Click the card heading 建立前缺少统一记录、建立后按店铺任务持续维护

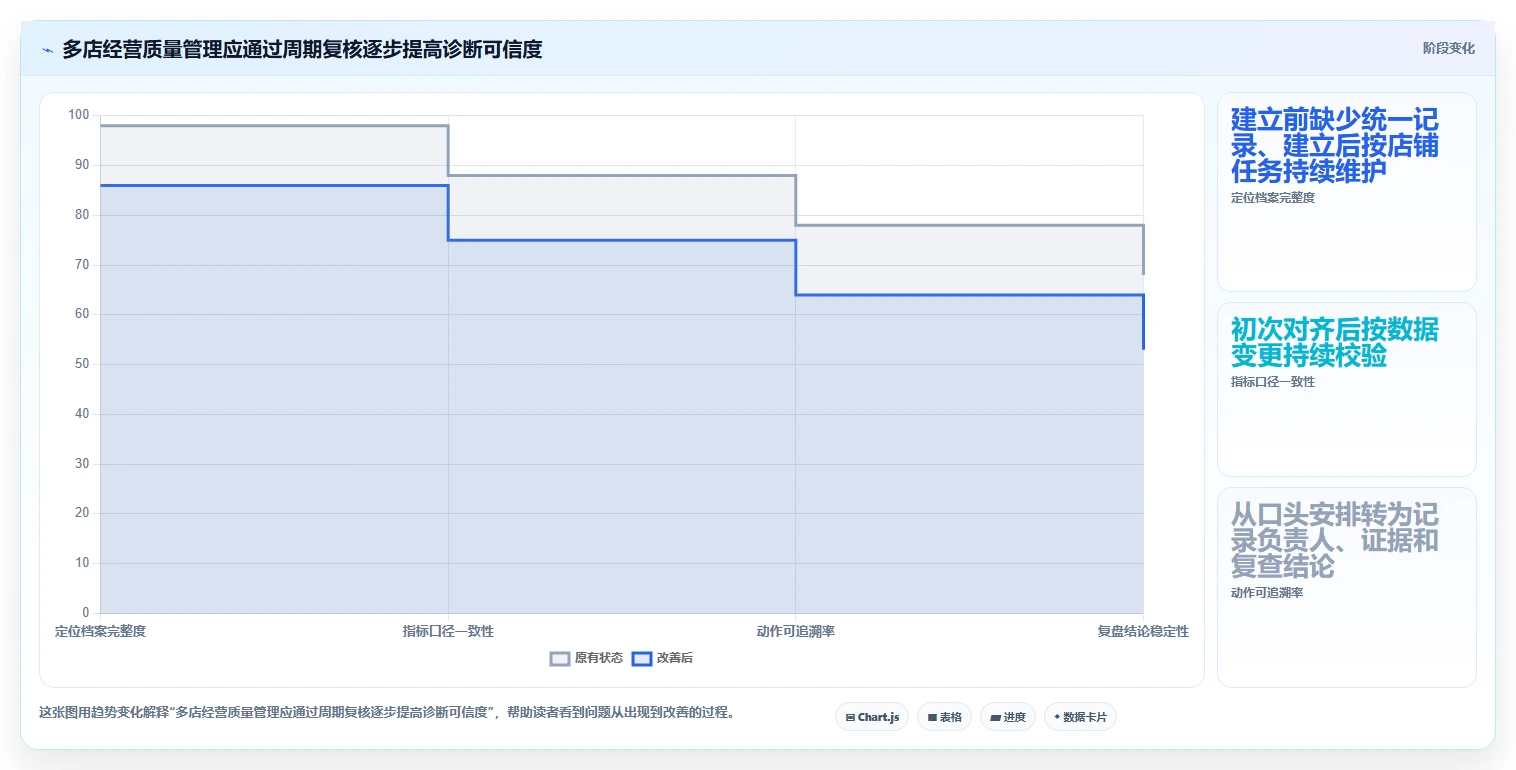(x=1334, y=146)
